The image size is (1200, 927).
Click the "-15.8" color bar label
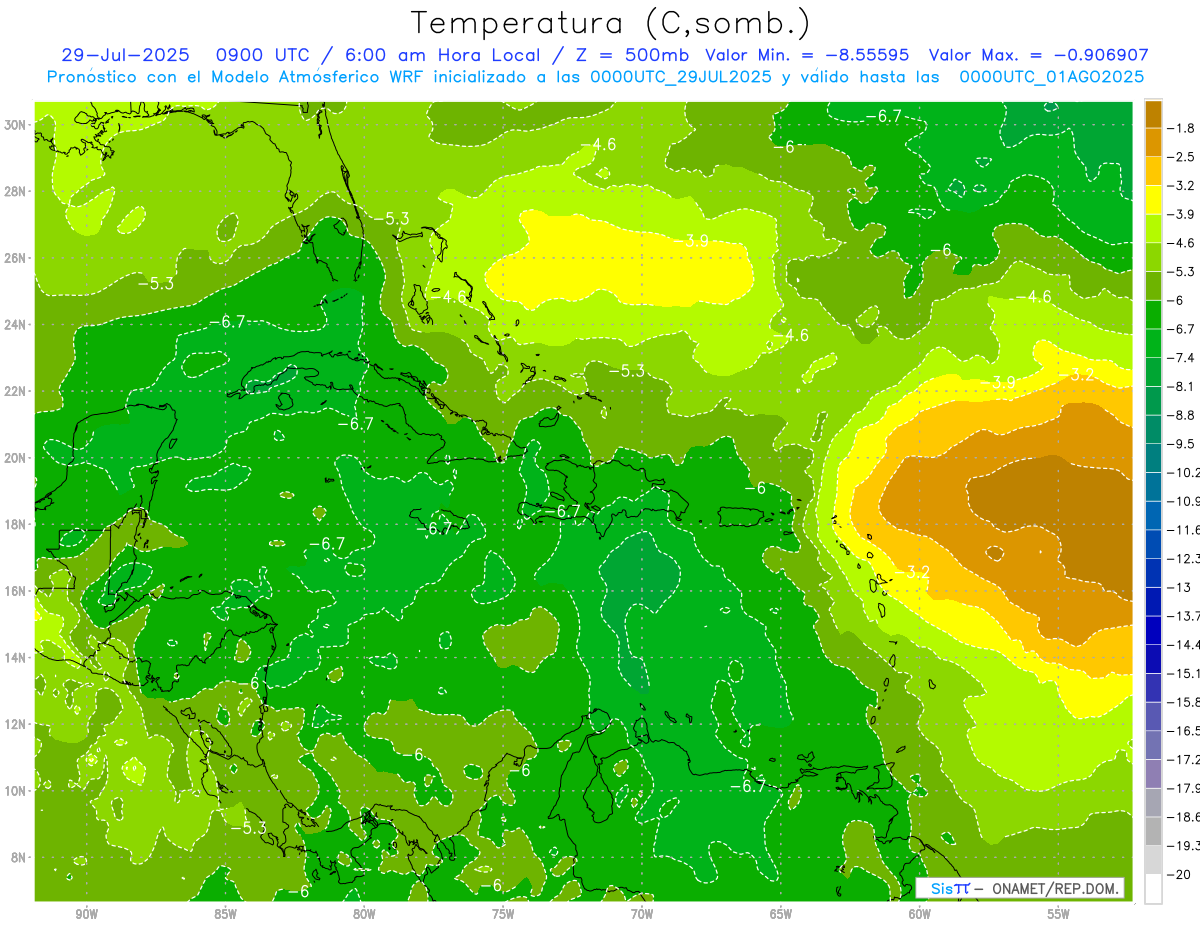click(x=1184, y=702)
